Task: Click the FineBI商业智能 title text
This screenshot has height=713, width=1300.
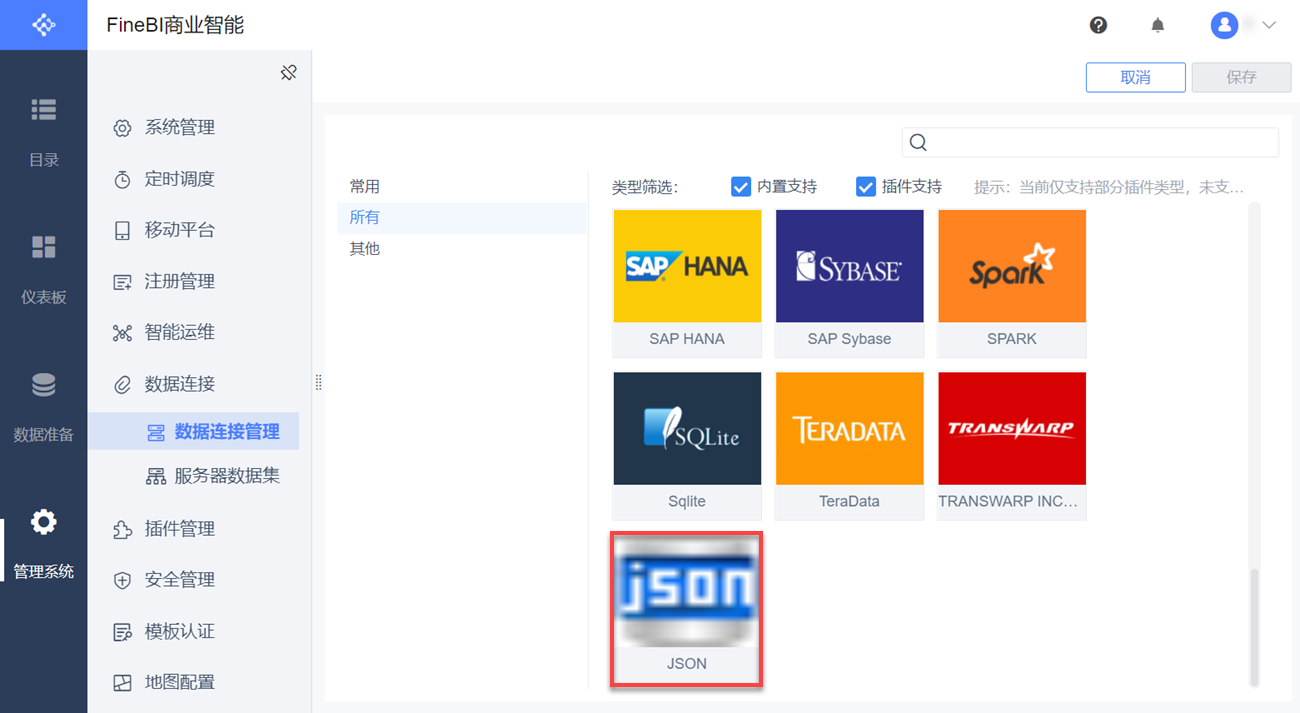Action: pos(175,25)
